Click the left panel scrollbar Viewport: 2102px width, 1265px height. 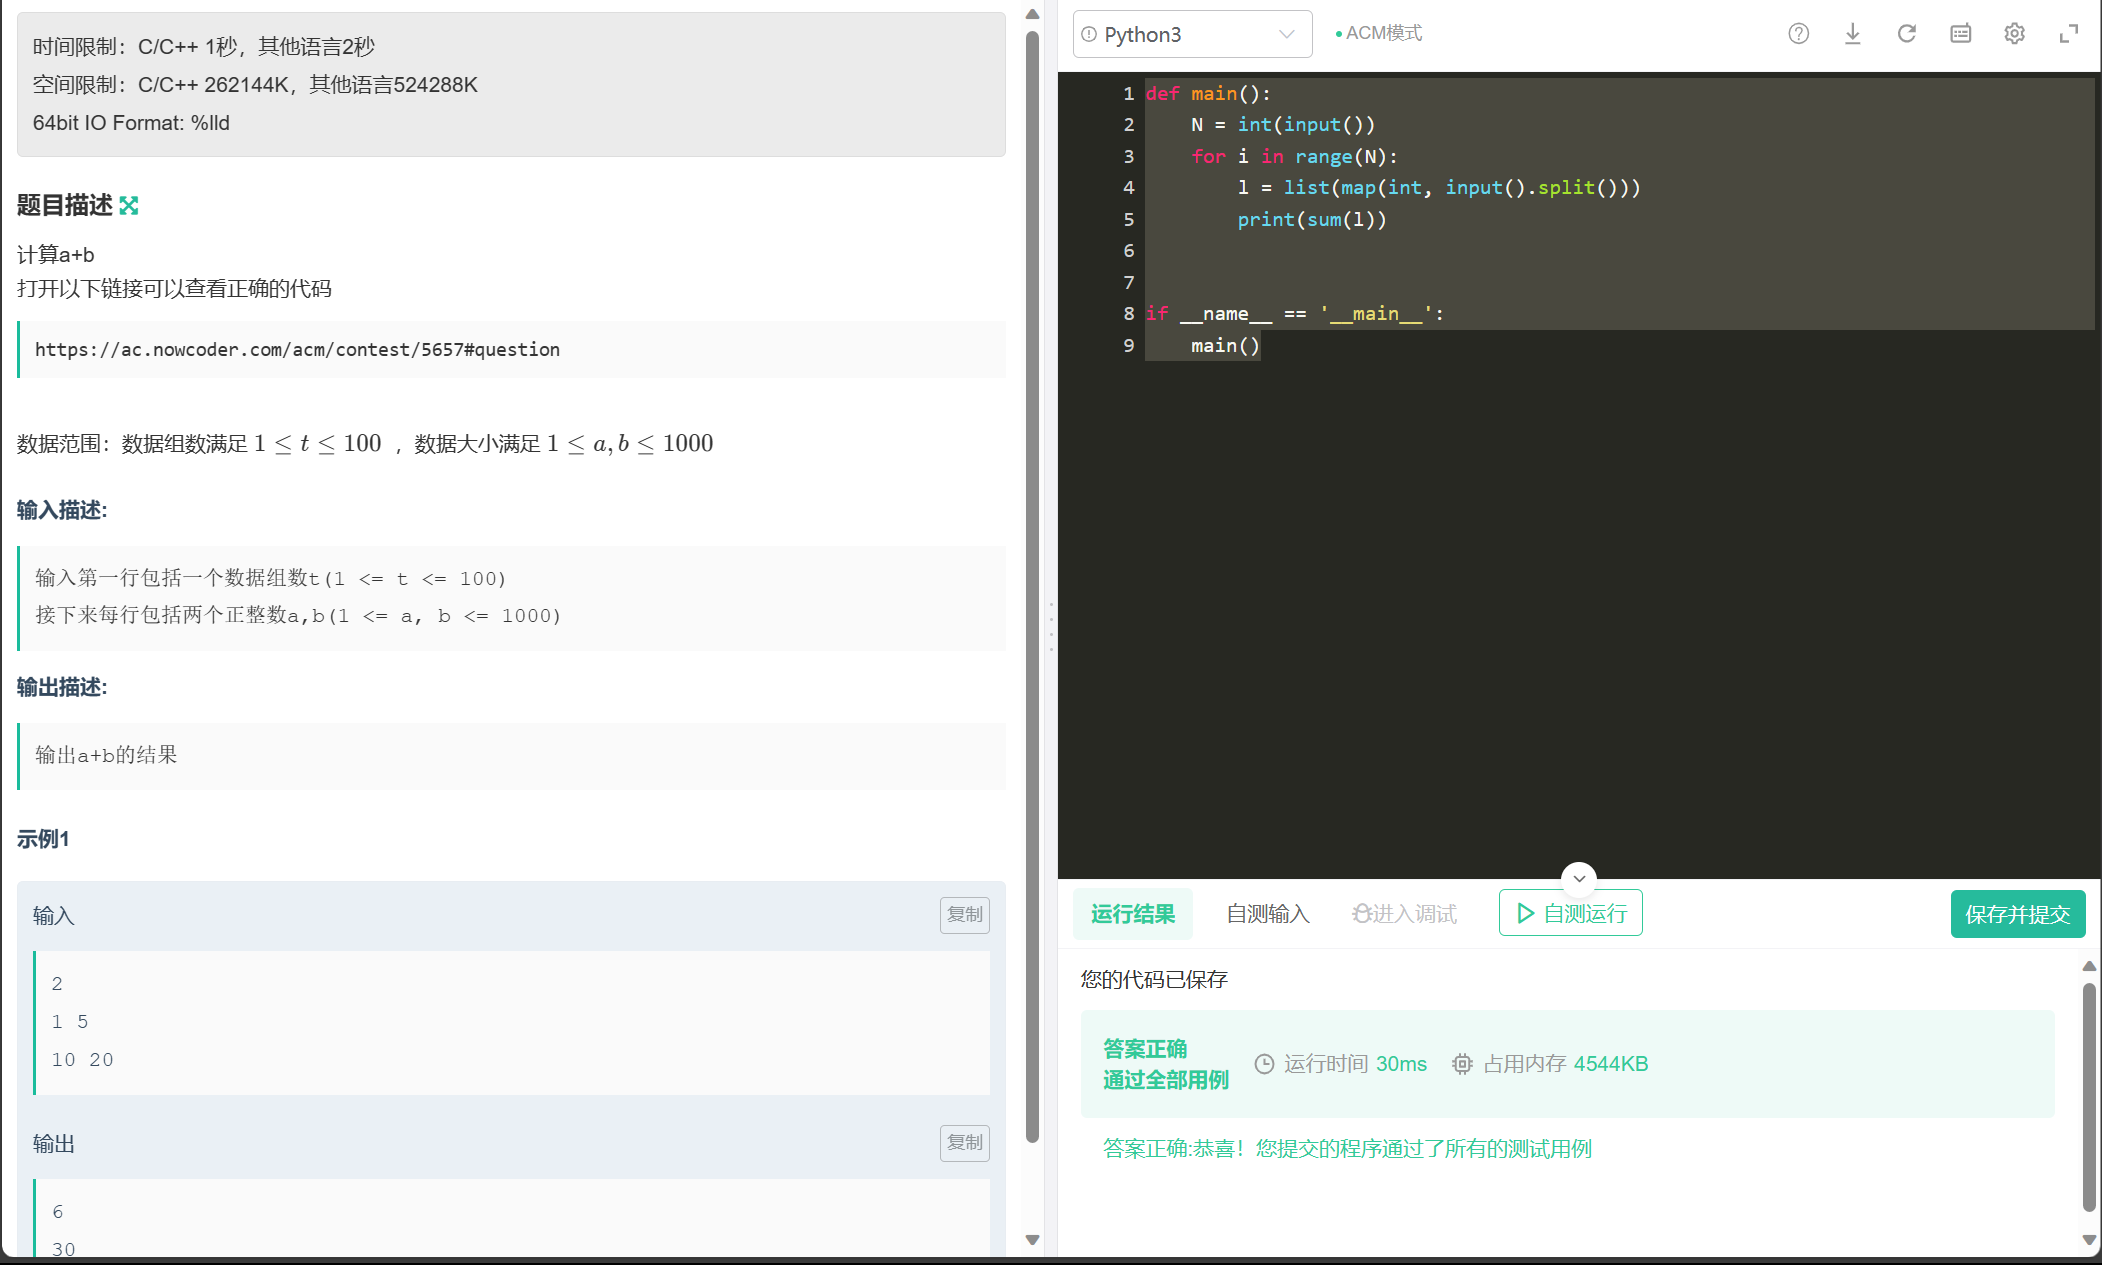[1032, 600]
